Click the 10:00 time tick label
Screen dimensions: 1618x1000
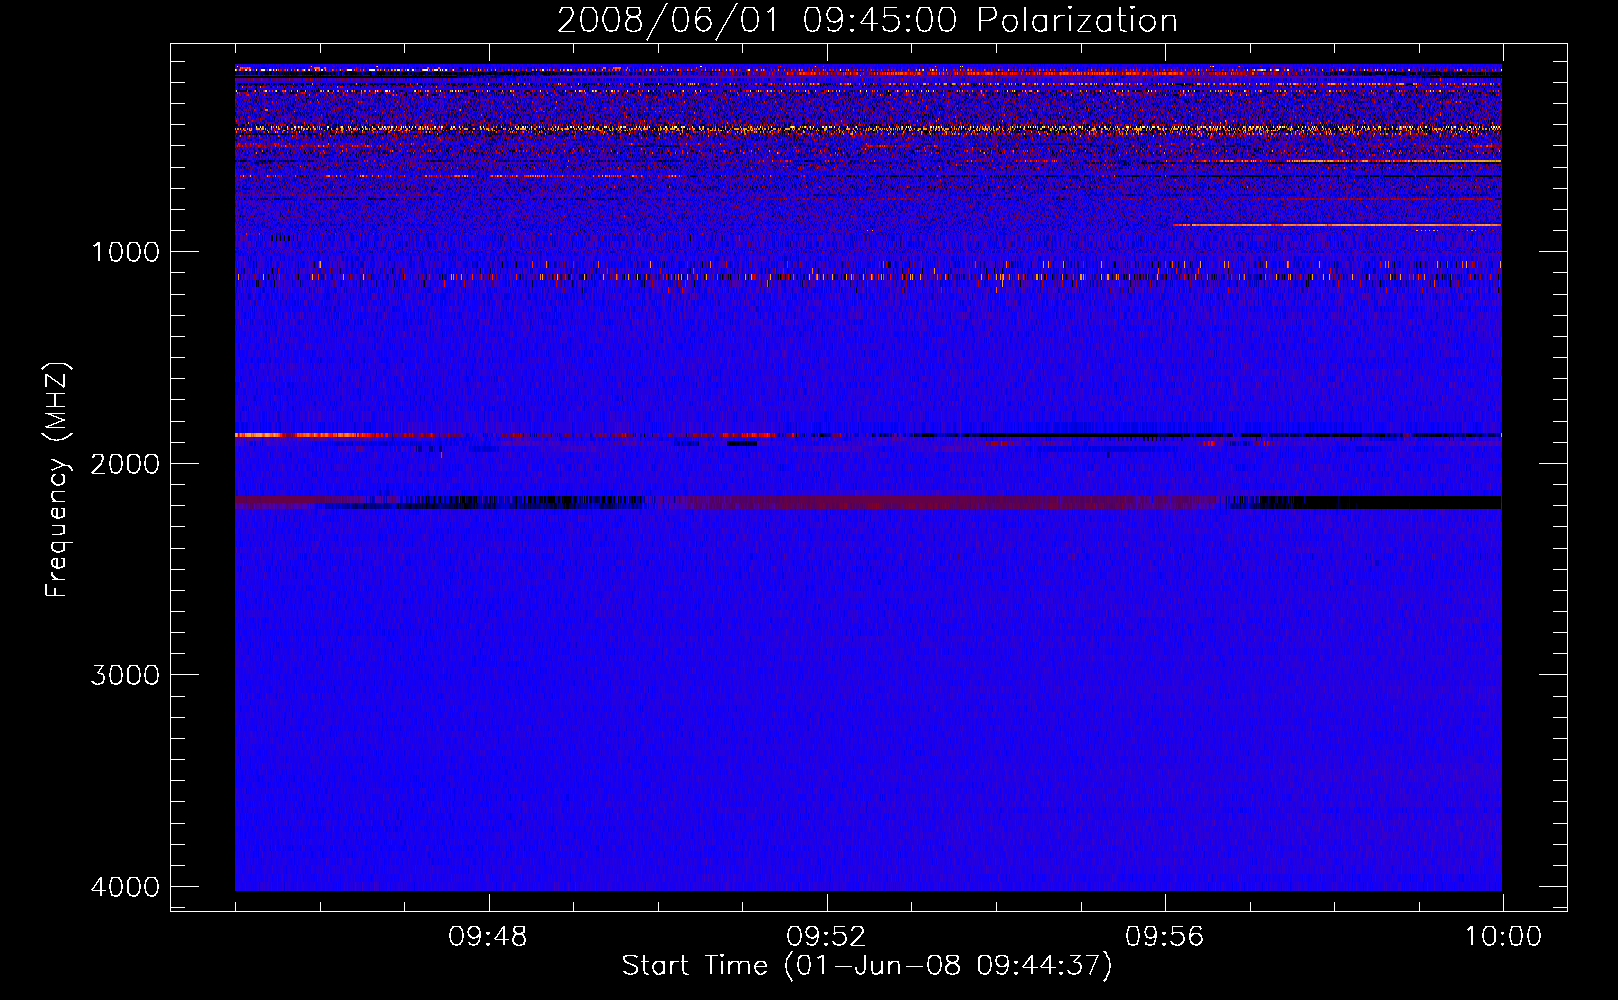[x=1503, y=937]
